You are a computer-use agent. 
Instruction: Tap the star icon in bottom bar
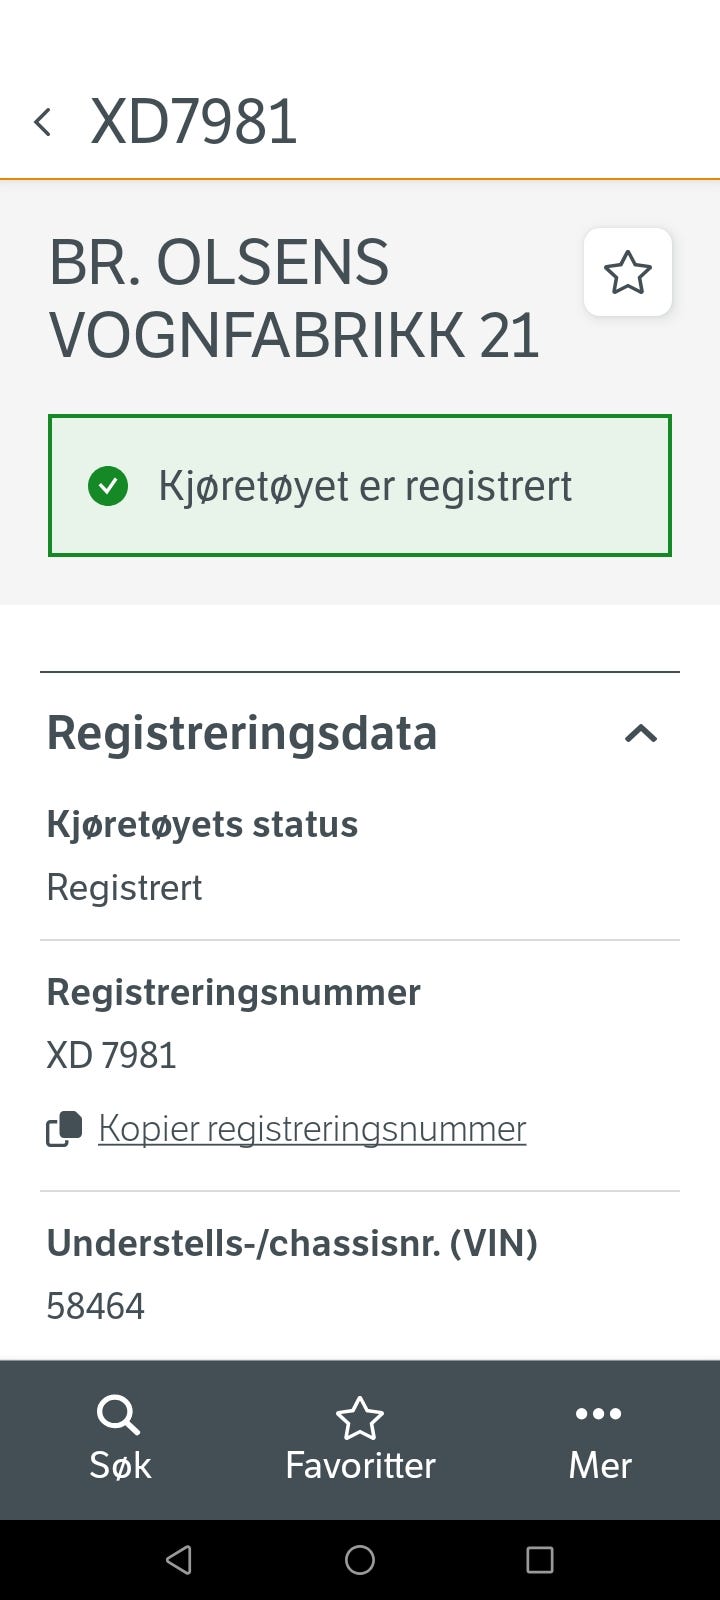tap(360, 1418)
